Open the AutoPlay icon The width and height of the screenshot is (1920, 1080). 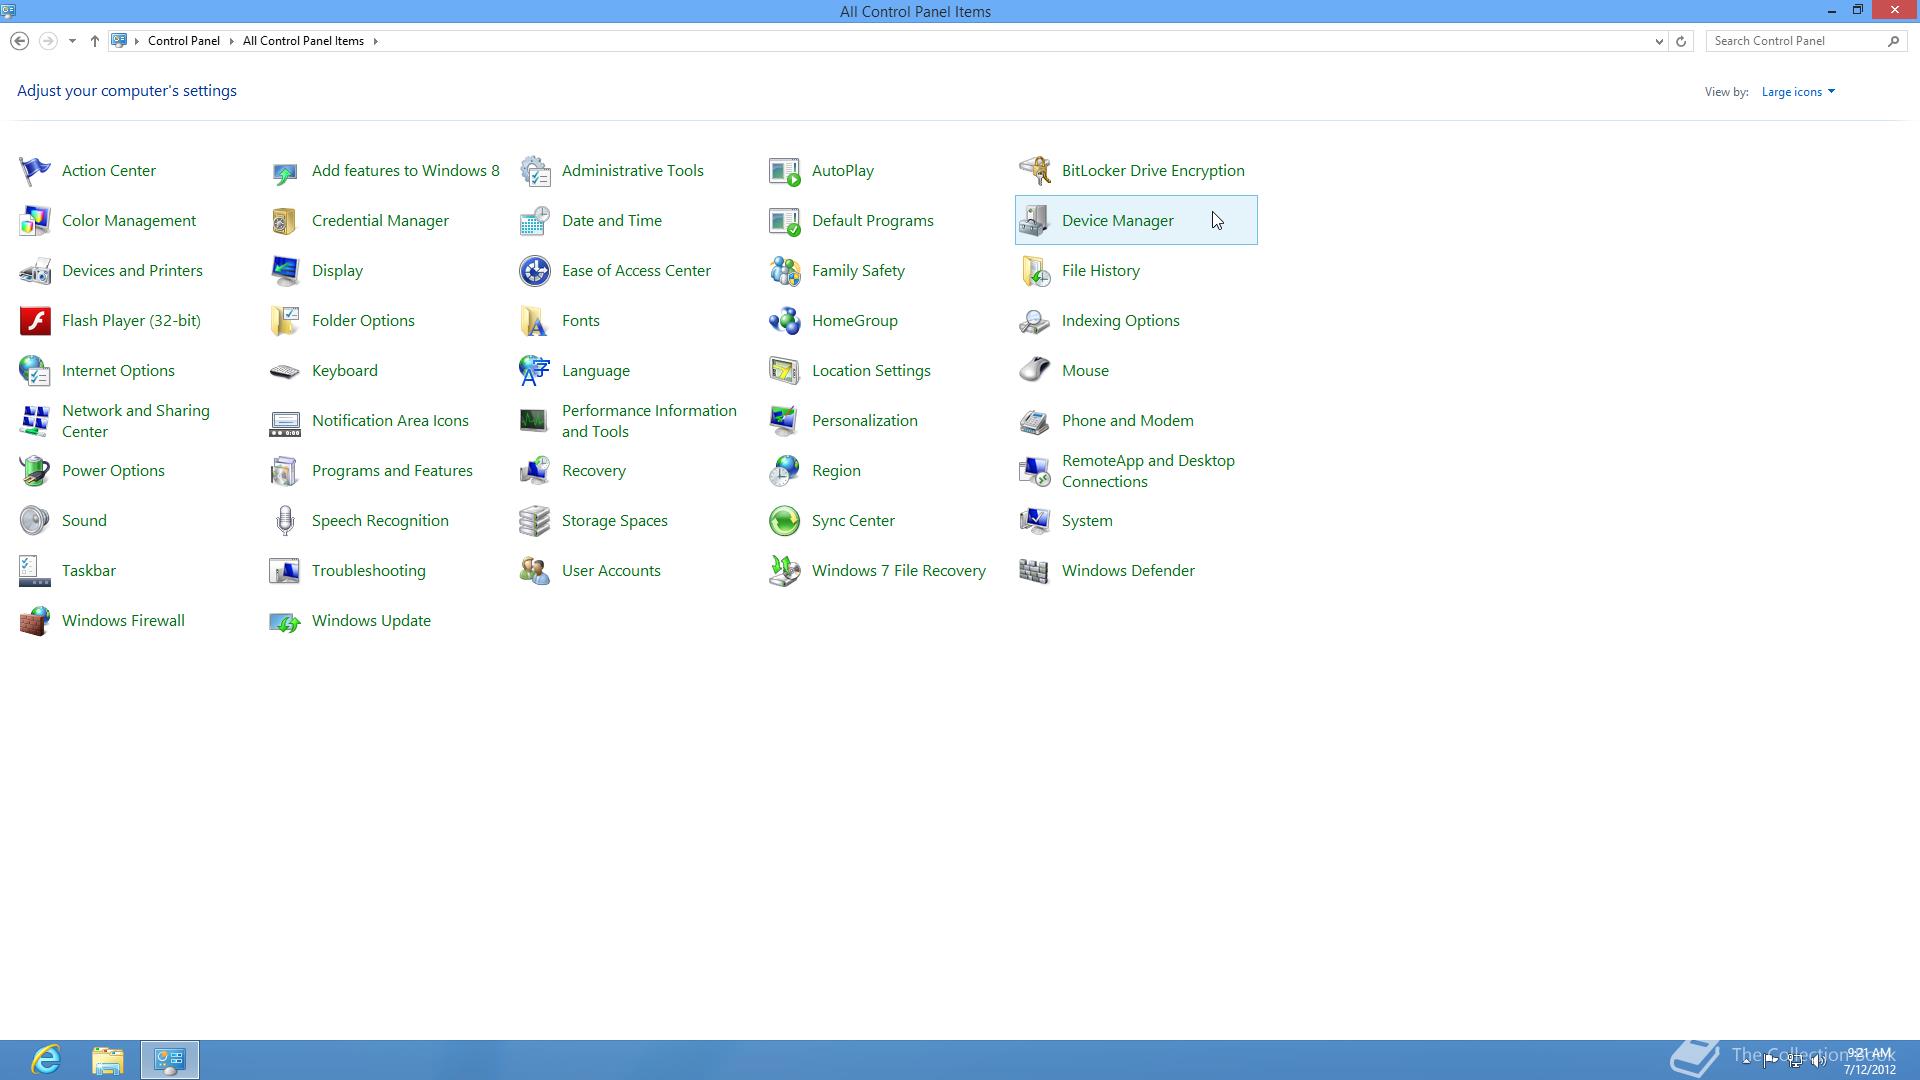tap(785, 171)
